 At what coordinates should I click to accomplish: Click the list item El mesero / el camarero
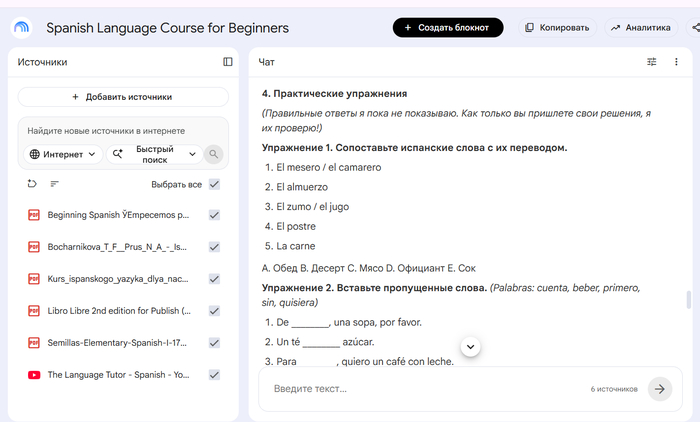329,167
